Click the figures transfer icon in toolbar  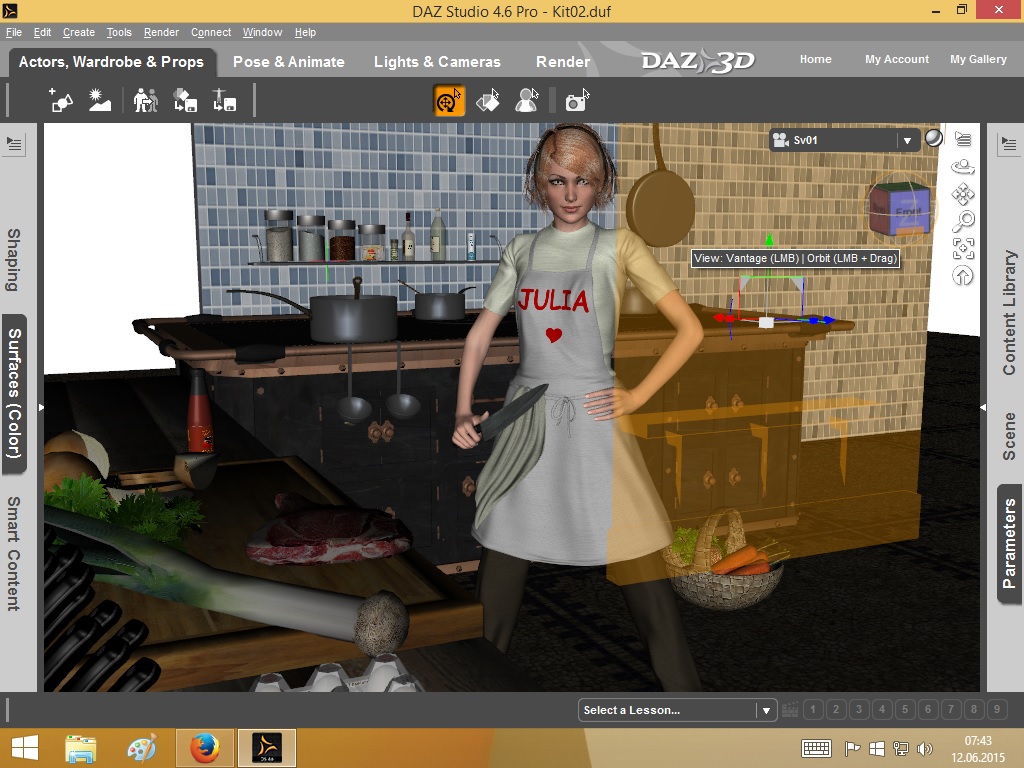point(146,101)
